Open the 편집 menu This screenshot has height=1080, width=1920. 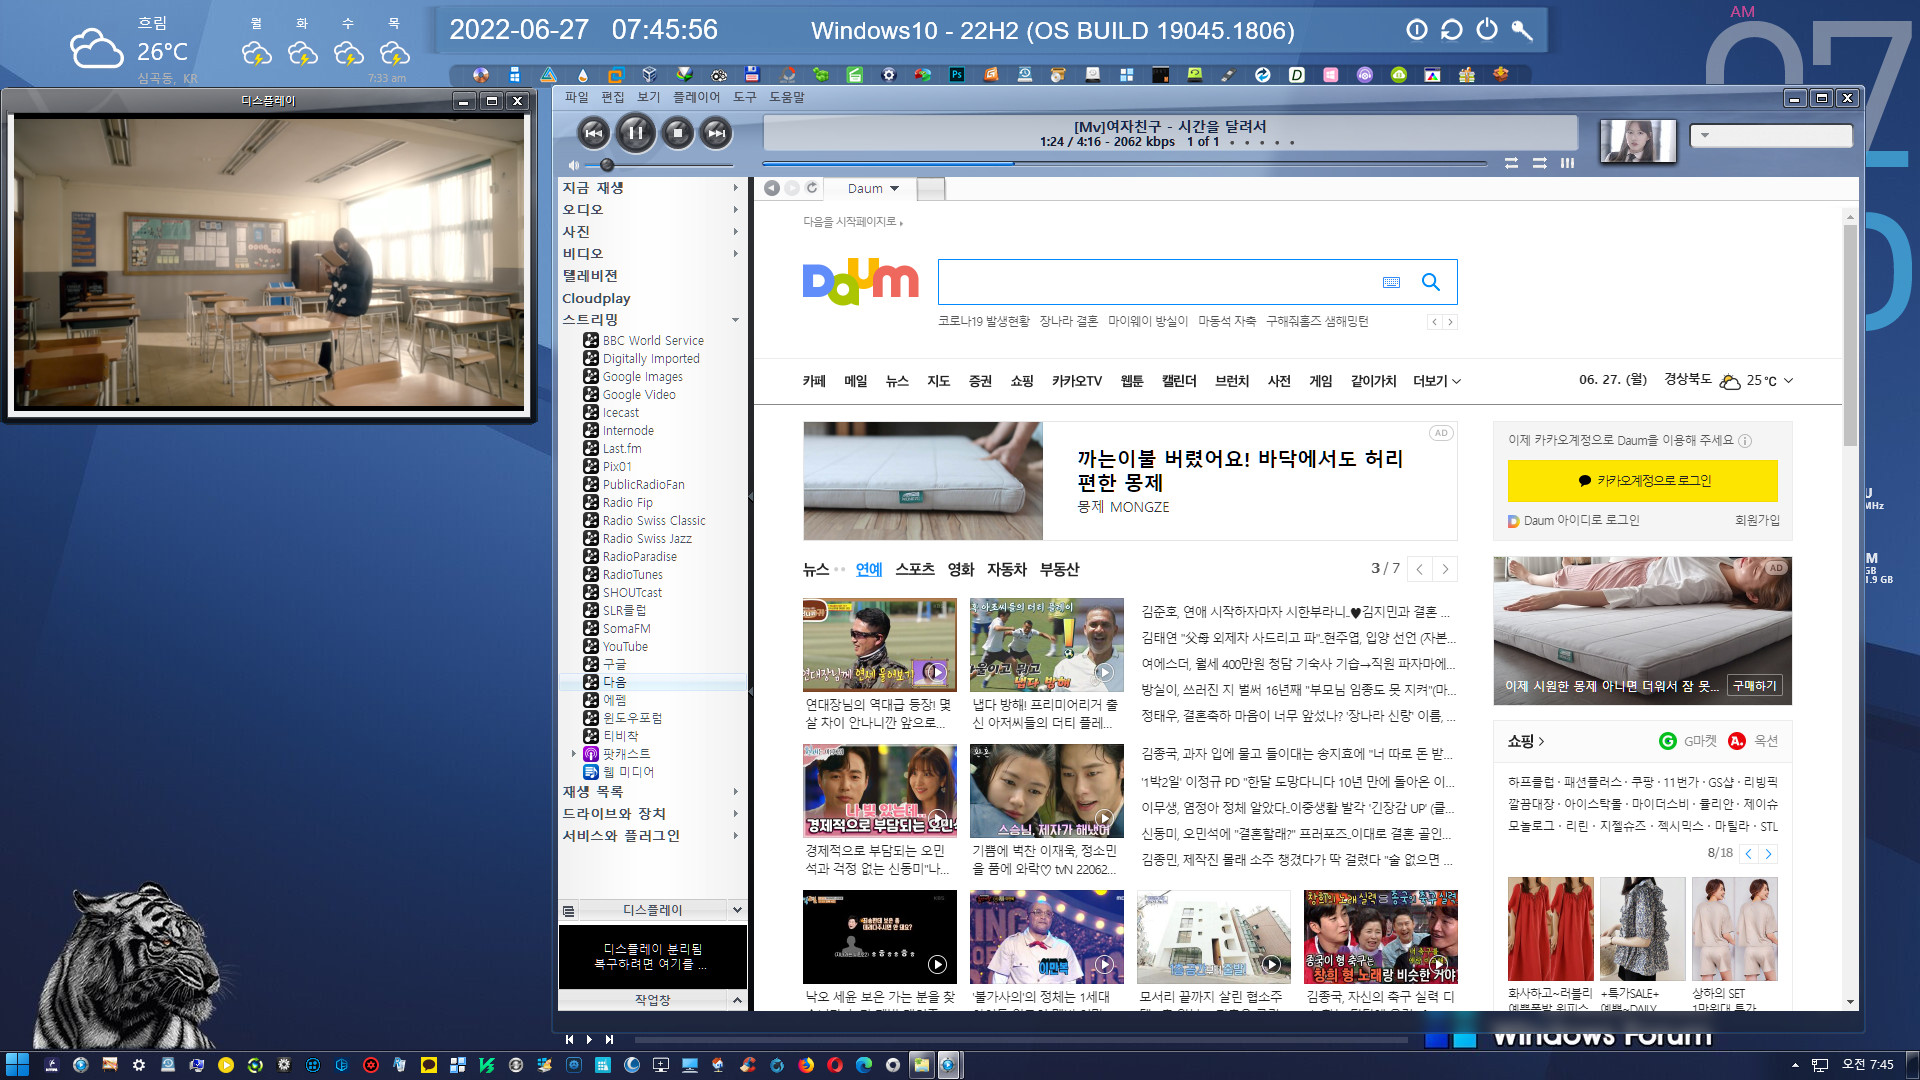pyautogui.click(x=612, y=97)
